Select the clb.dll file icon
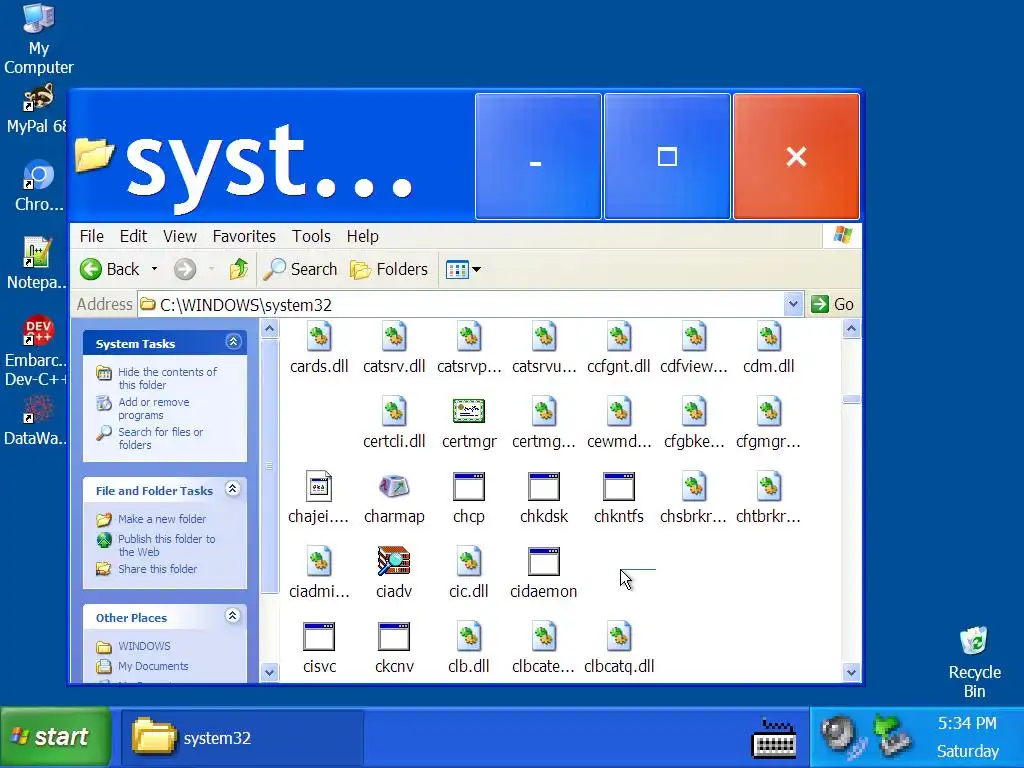Image resolution: width=1024 pixels, height=768 pixels. point(469,637)
